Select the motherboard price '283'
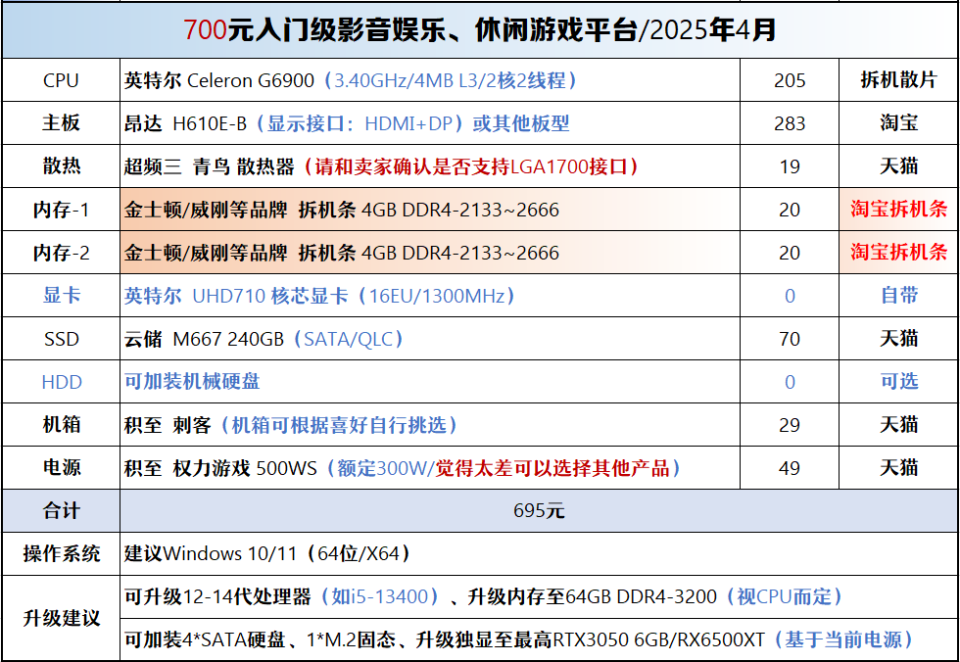This screenshot has height=662, width=960. 789,123
